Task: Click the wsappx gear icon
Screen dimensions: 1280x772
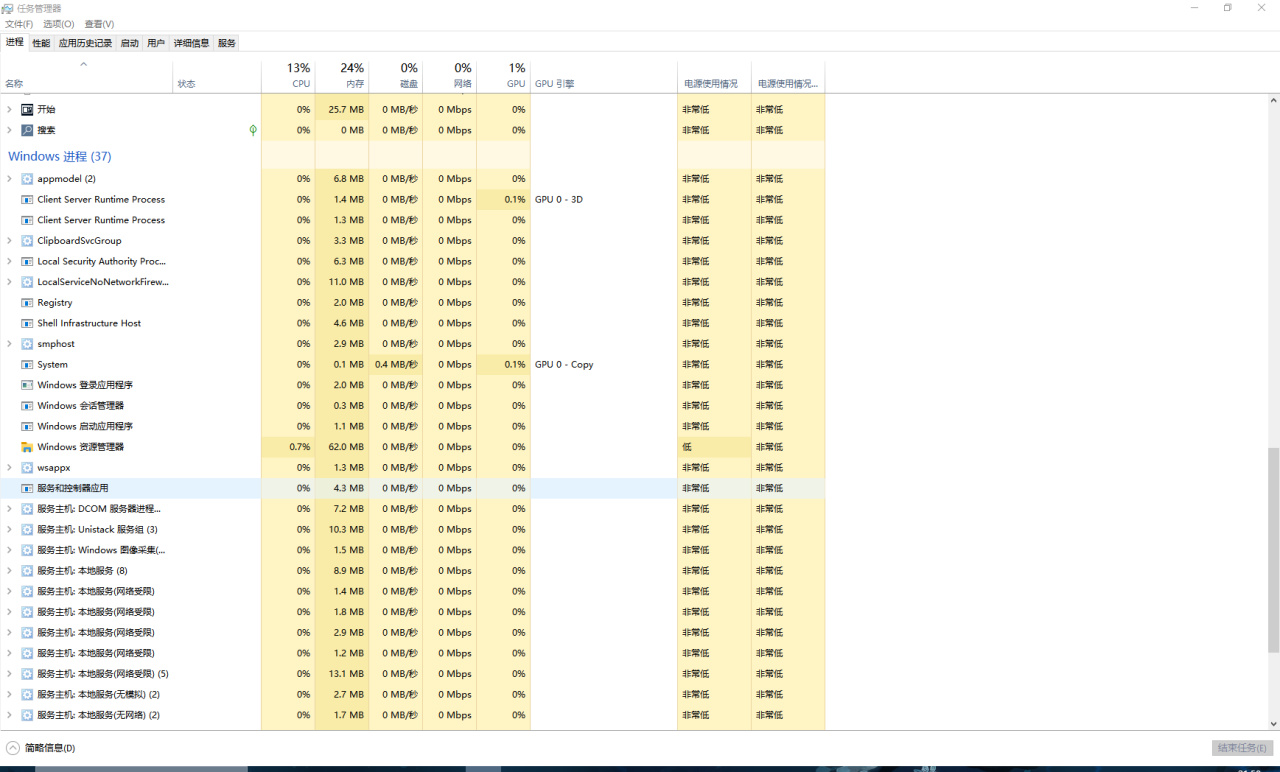Action: point(27,468)
